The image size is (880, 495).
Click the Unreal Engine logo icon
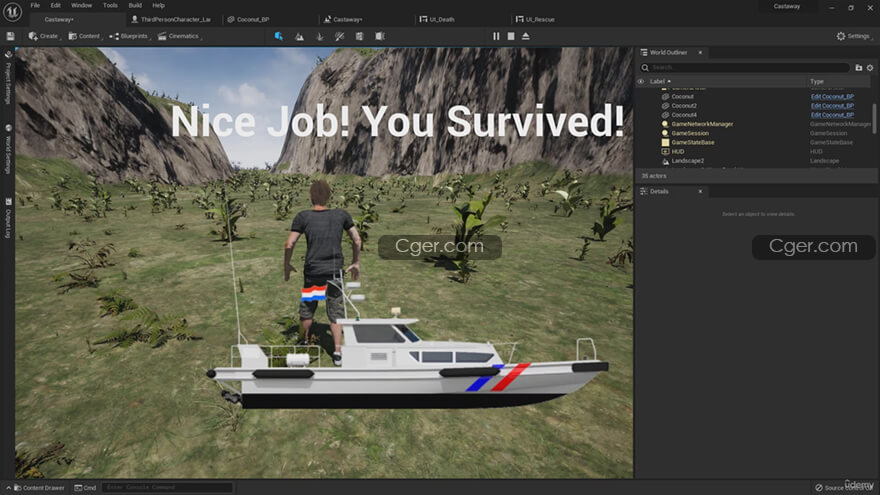(12, 11)
